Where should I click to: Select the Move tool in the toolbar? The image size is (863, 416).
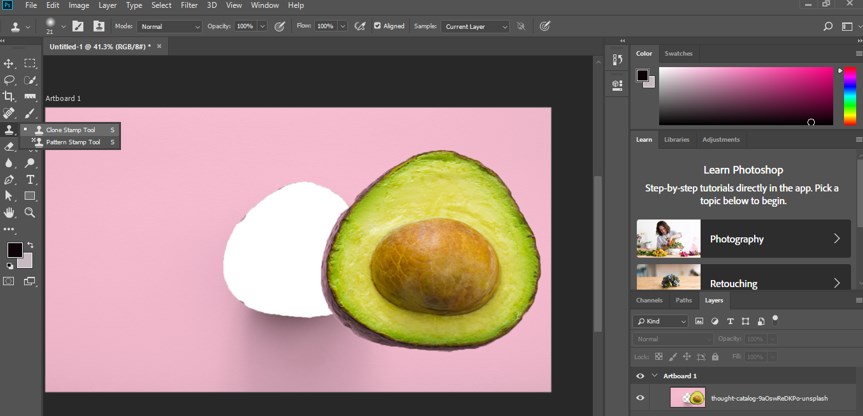click(x=9, y=63)
